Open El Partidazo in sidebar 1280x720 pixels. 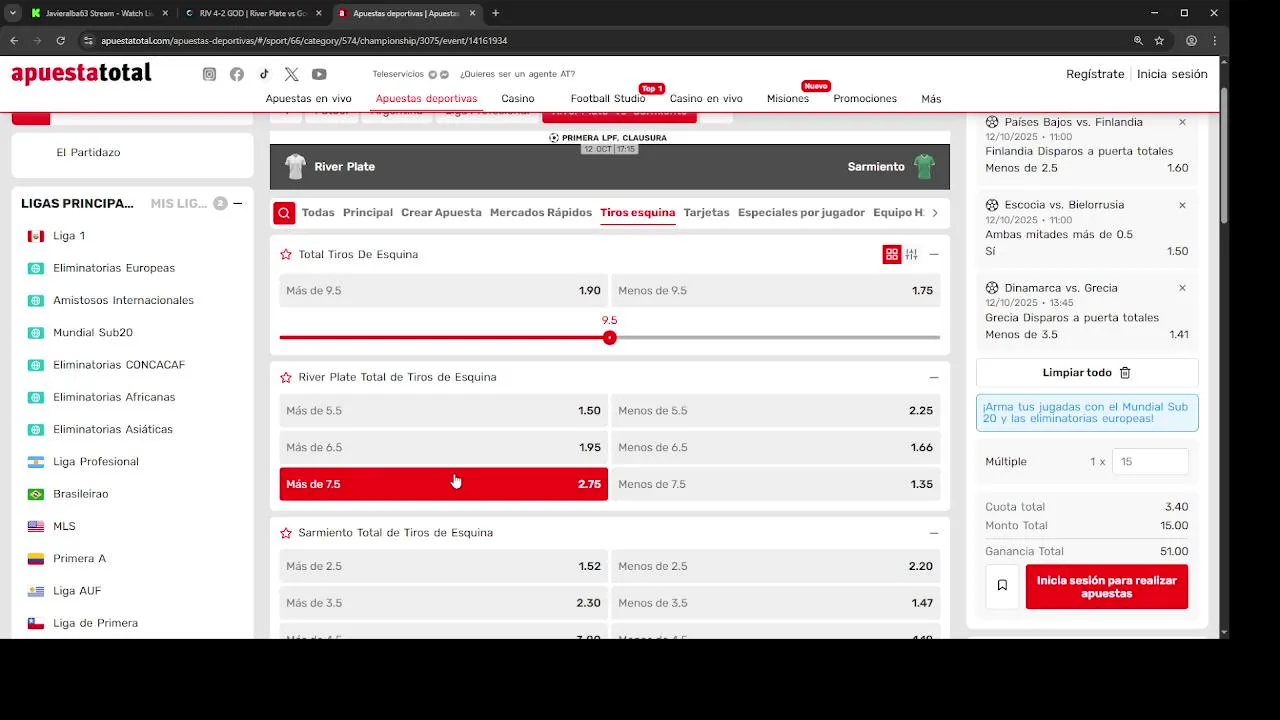coord(88,153)
